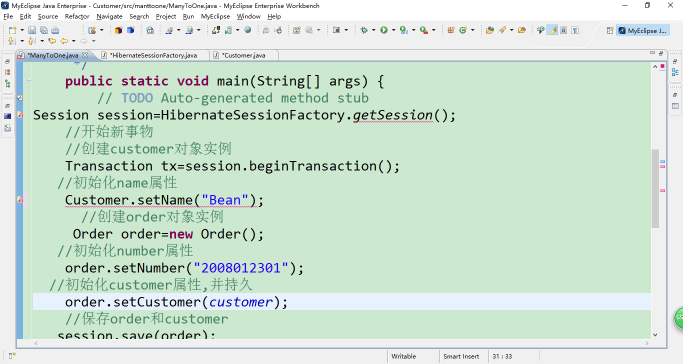This screenshot has width=683, height=364.
Task: Click the editor scroll down arrow
Action: pyautogui.click(x=655, y=335)
